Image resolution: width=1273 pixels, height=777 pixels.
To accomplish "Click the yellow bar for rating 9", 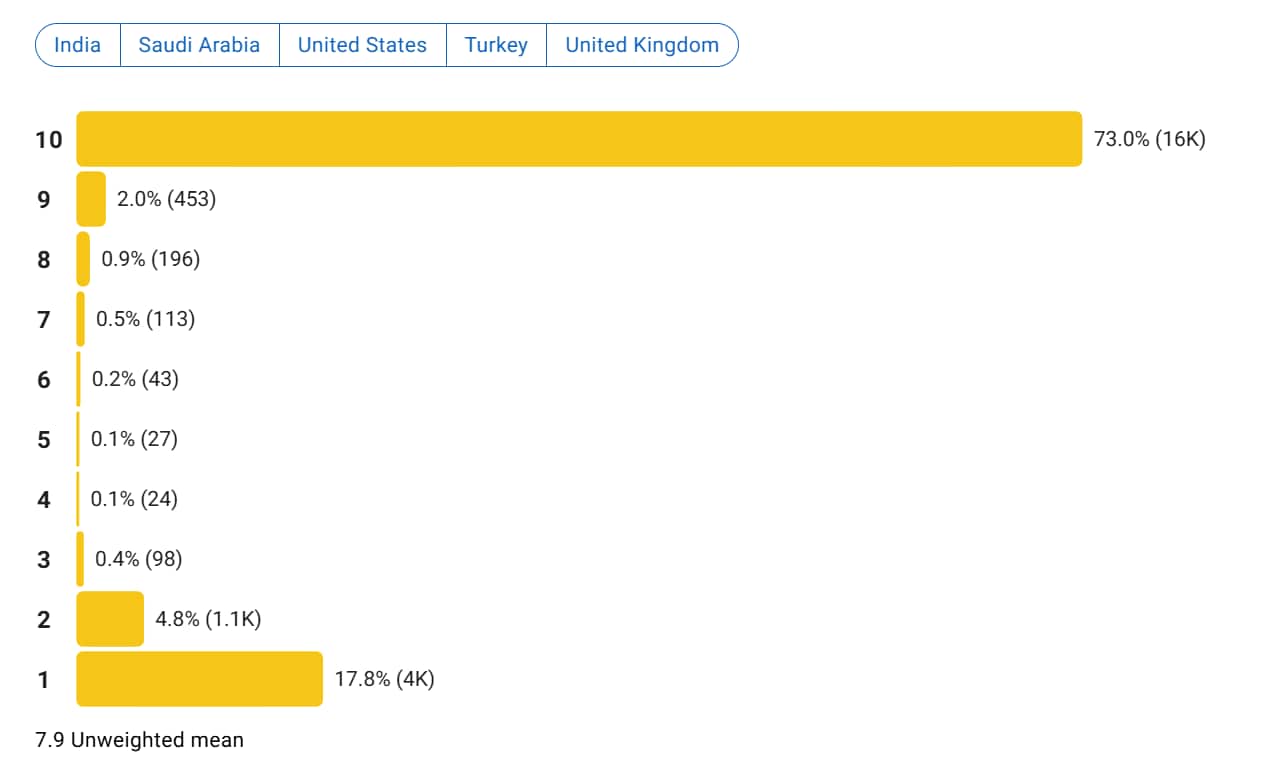I will (x=91, y=199).
